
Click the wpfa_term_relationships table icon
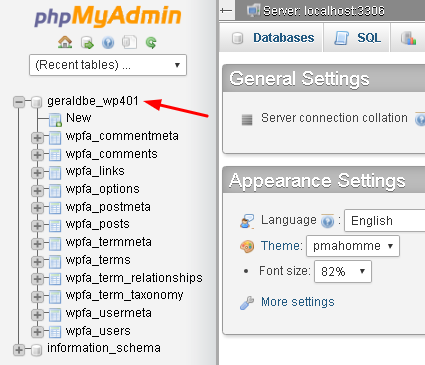[x=55, y=279]
